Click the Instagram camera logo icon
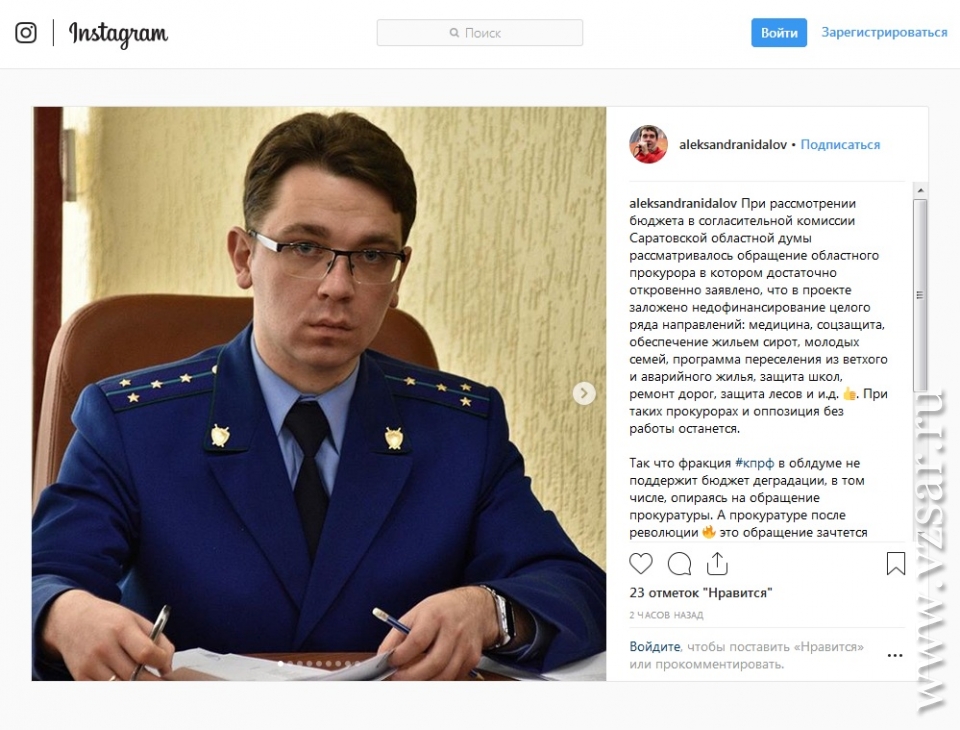The width and height of the screenshot is (960, 730). tap(26, 32)
